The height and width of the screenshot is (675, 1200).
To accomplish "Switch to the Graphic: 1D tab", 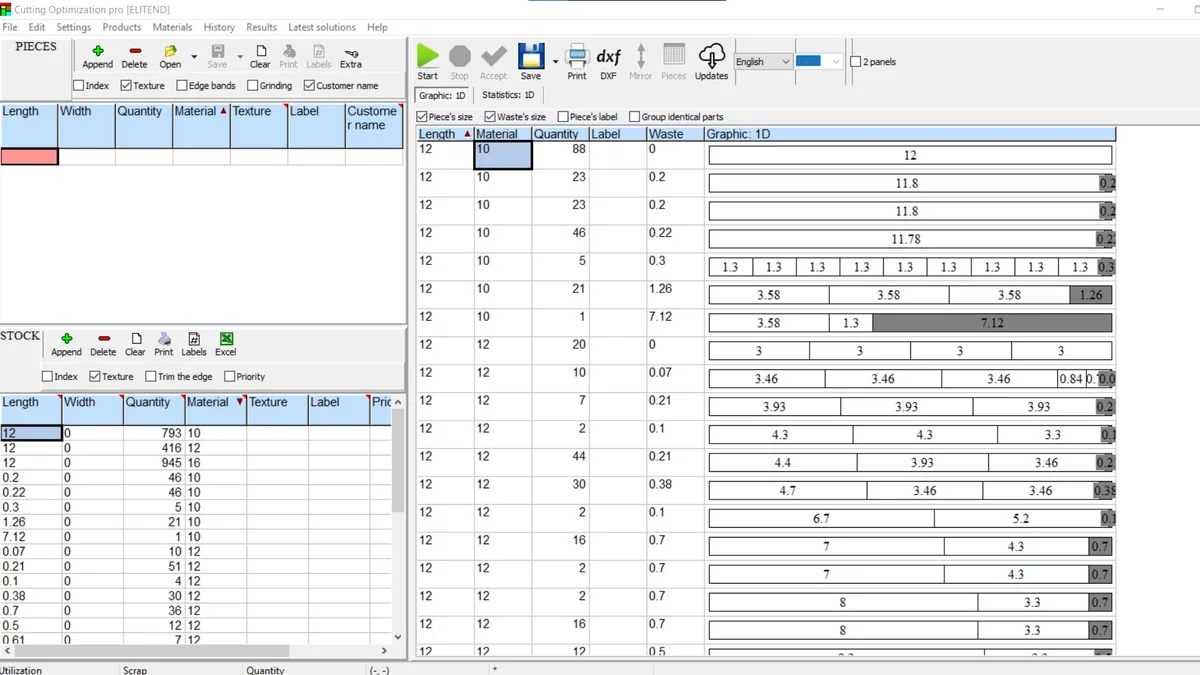I will 442,95.
